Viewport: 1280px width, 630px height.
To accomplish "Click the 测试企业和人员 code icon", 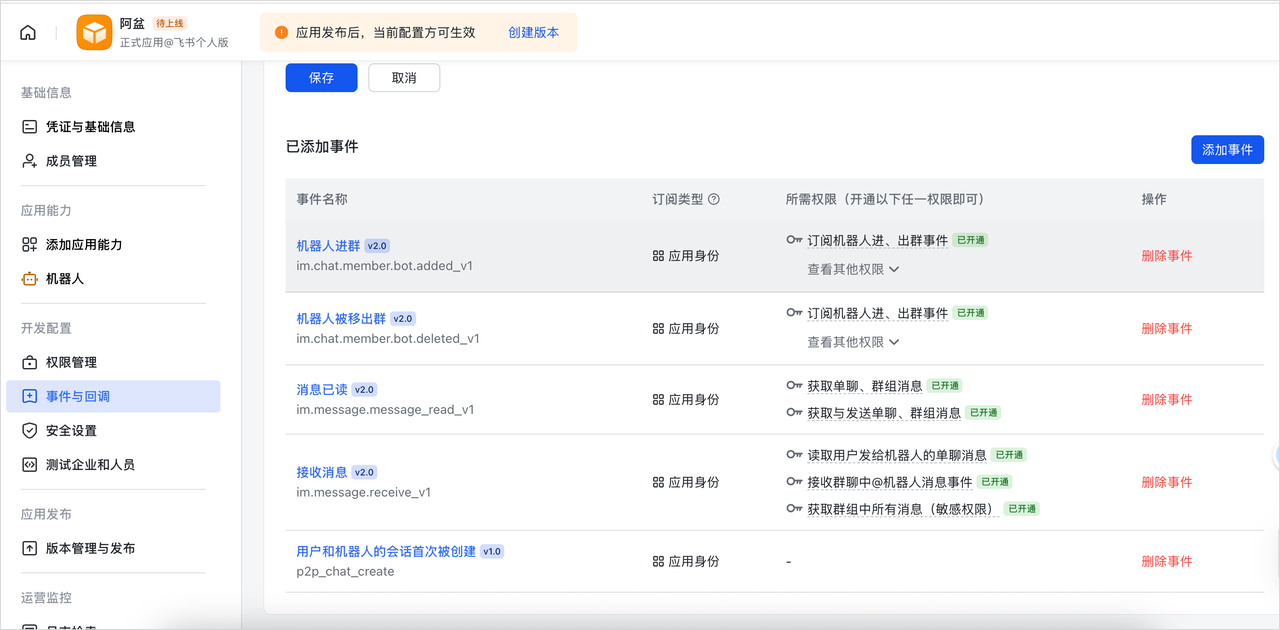I will pos(29,465).
